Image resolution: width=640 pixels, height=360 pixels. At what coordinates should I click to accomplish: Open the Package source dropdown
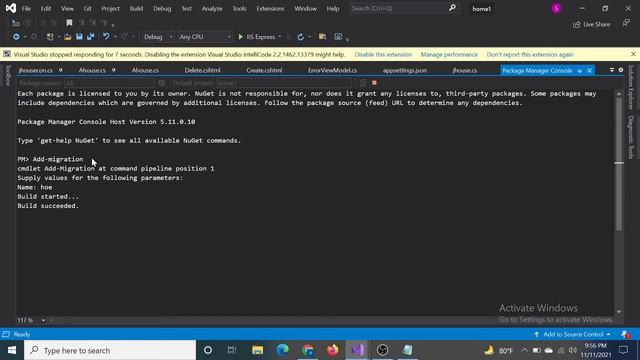109,83
